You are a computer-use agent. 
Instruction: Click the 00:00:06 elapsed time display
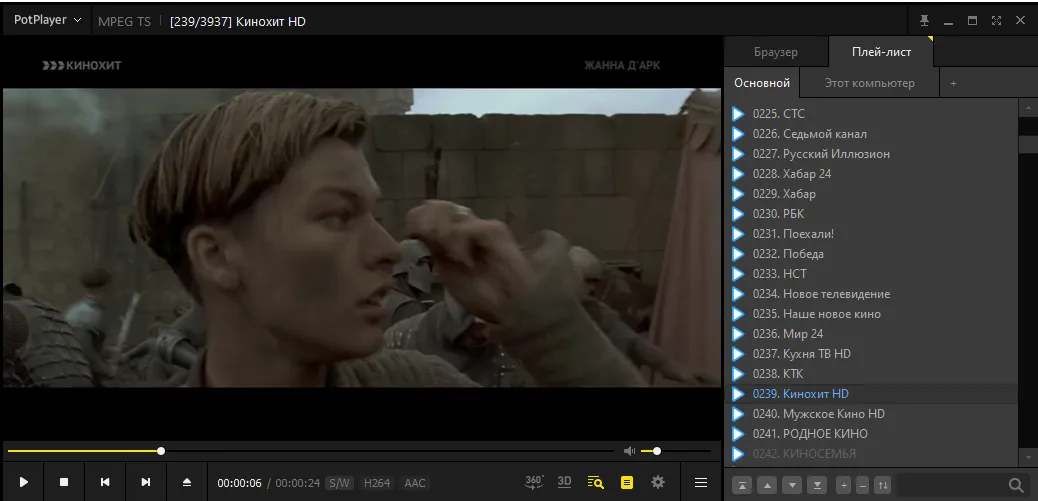[240, 483]
